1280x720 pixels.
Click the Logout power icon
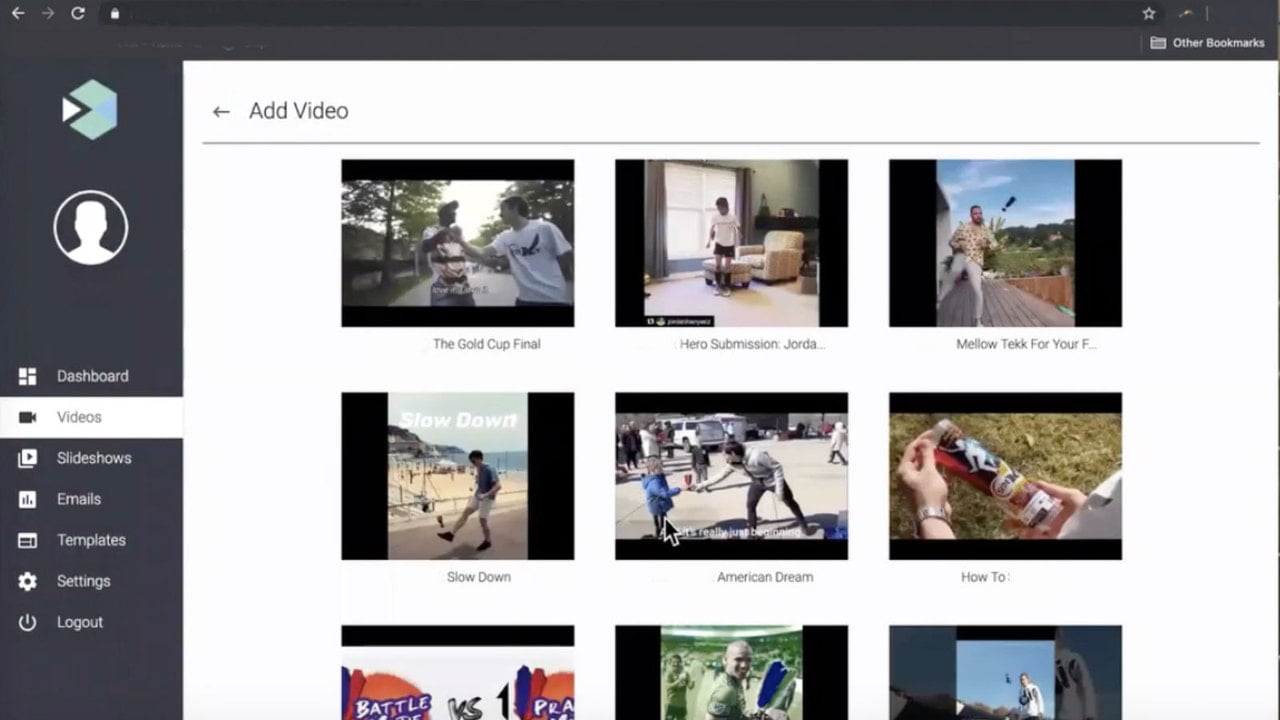pos(27,622)
